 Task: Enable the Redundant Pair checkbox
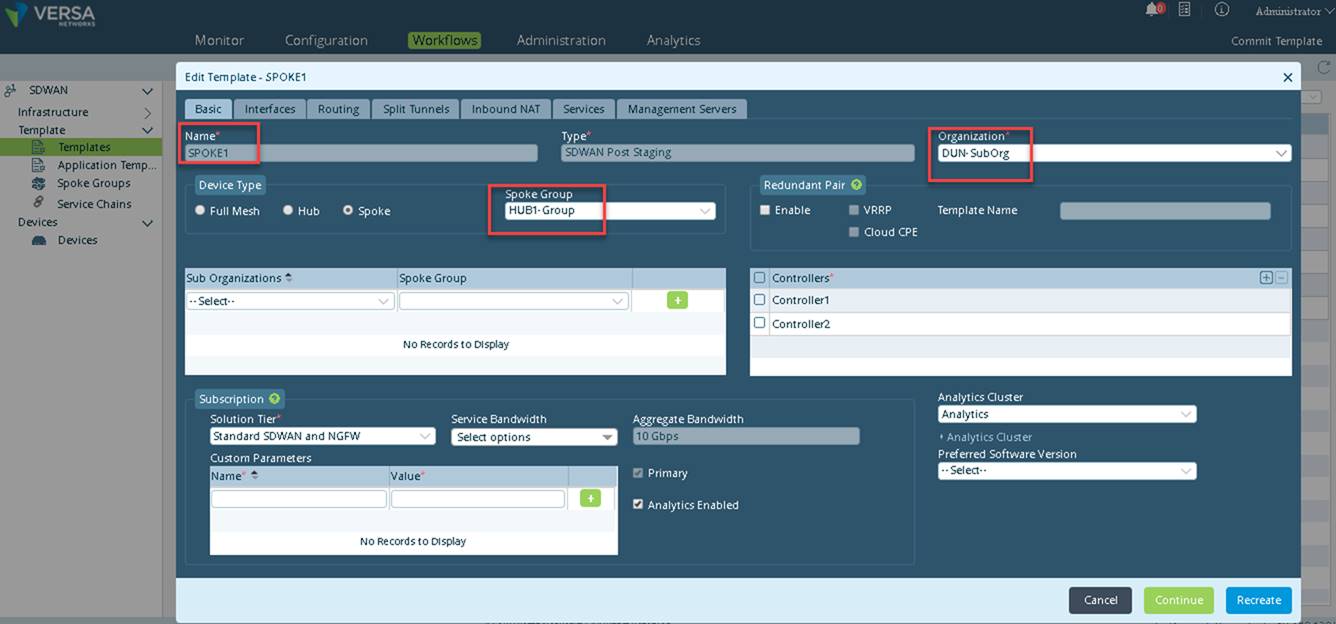point(765,210)
